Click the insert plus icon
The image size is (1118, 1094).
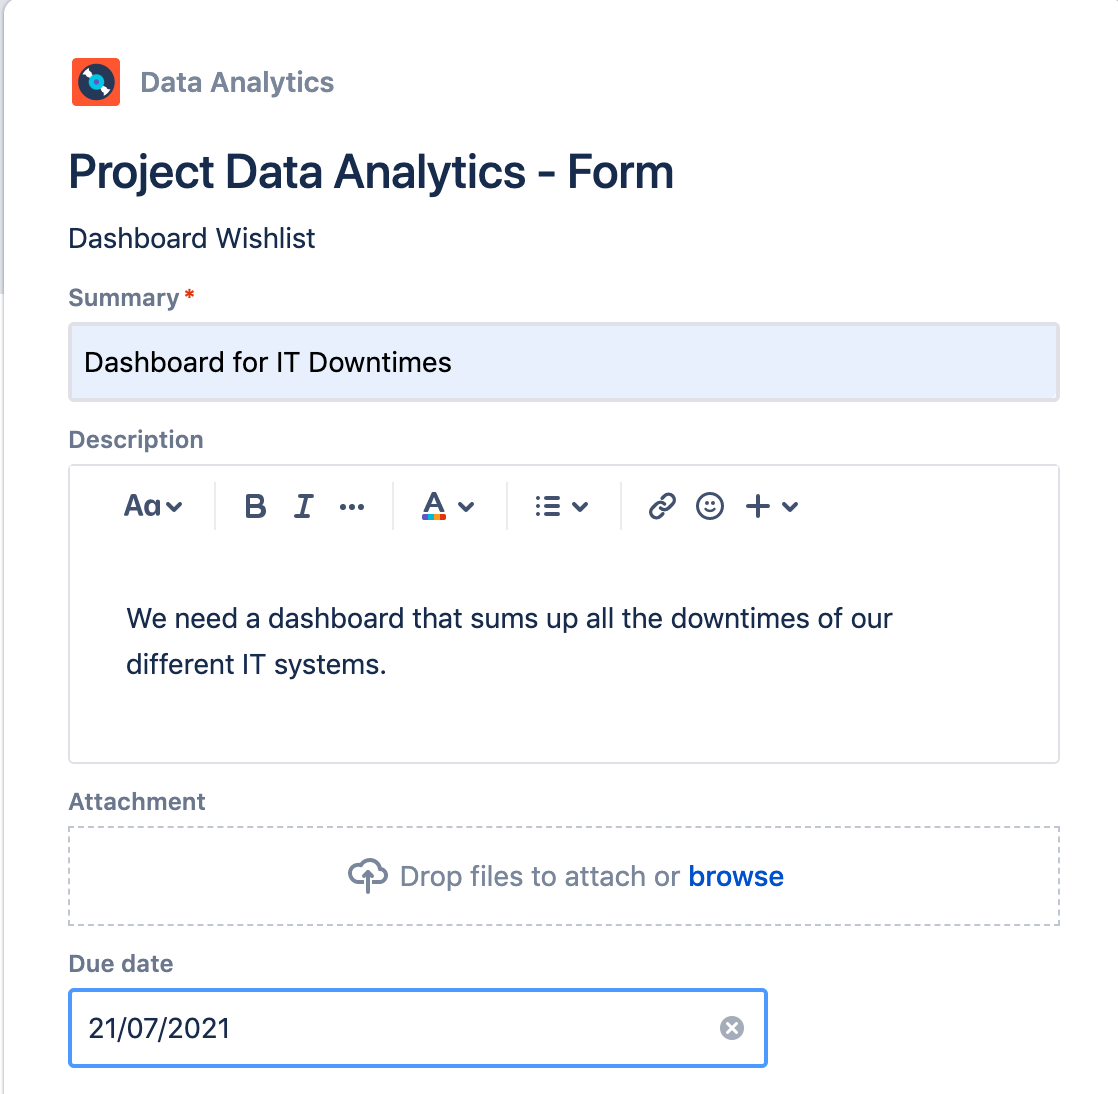point(758,506)
